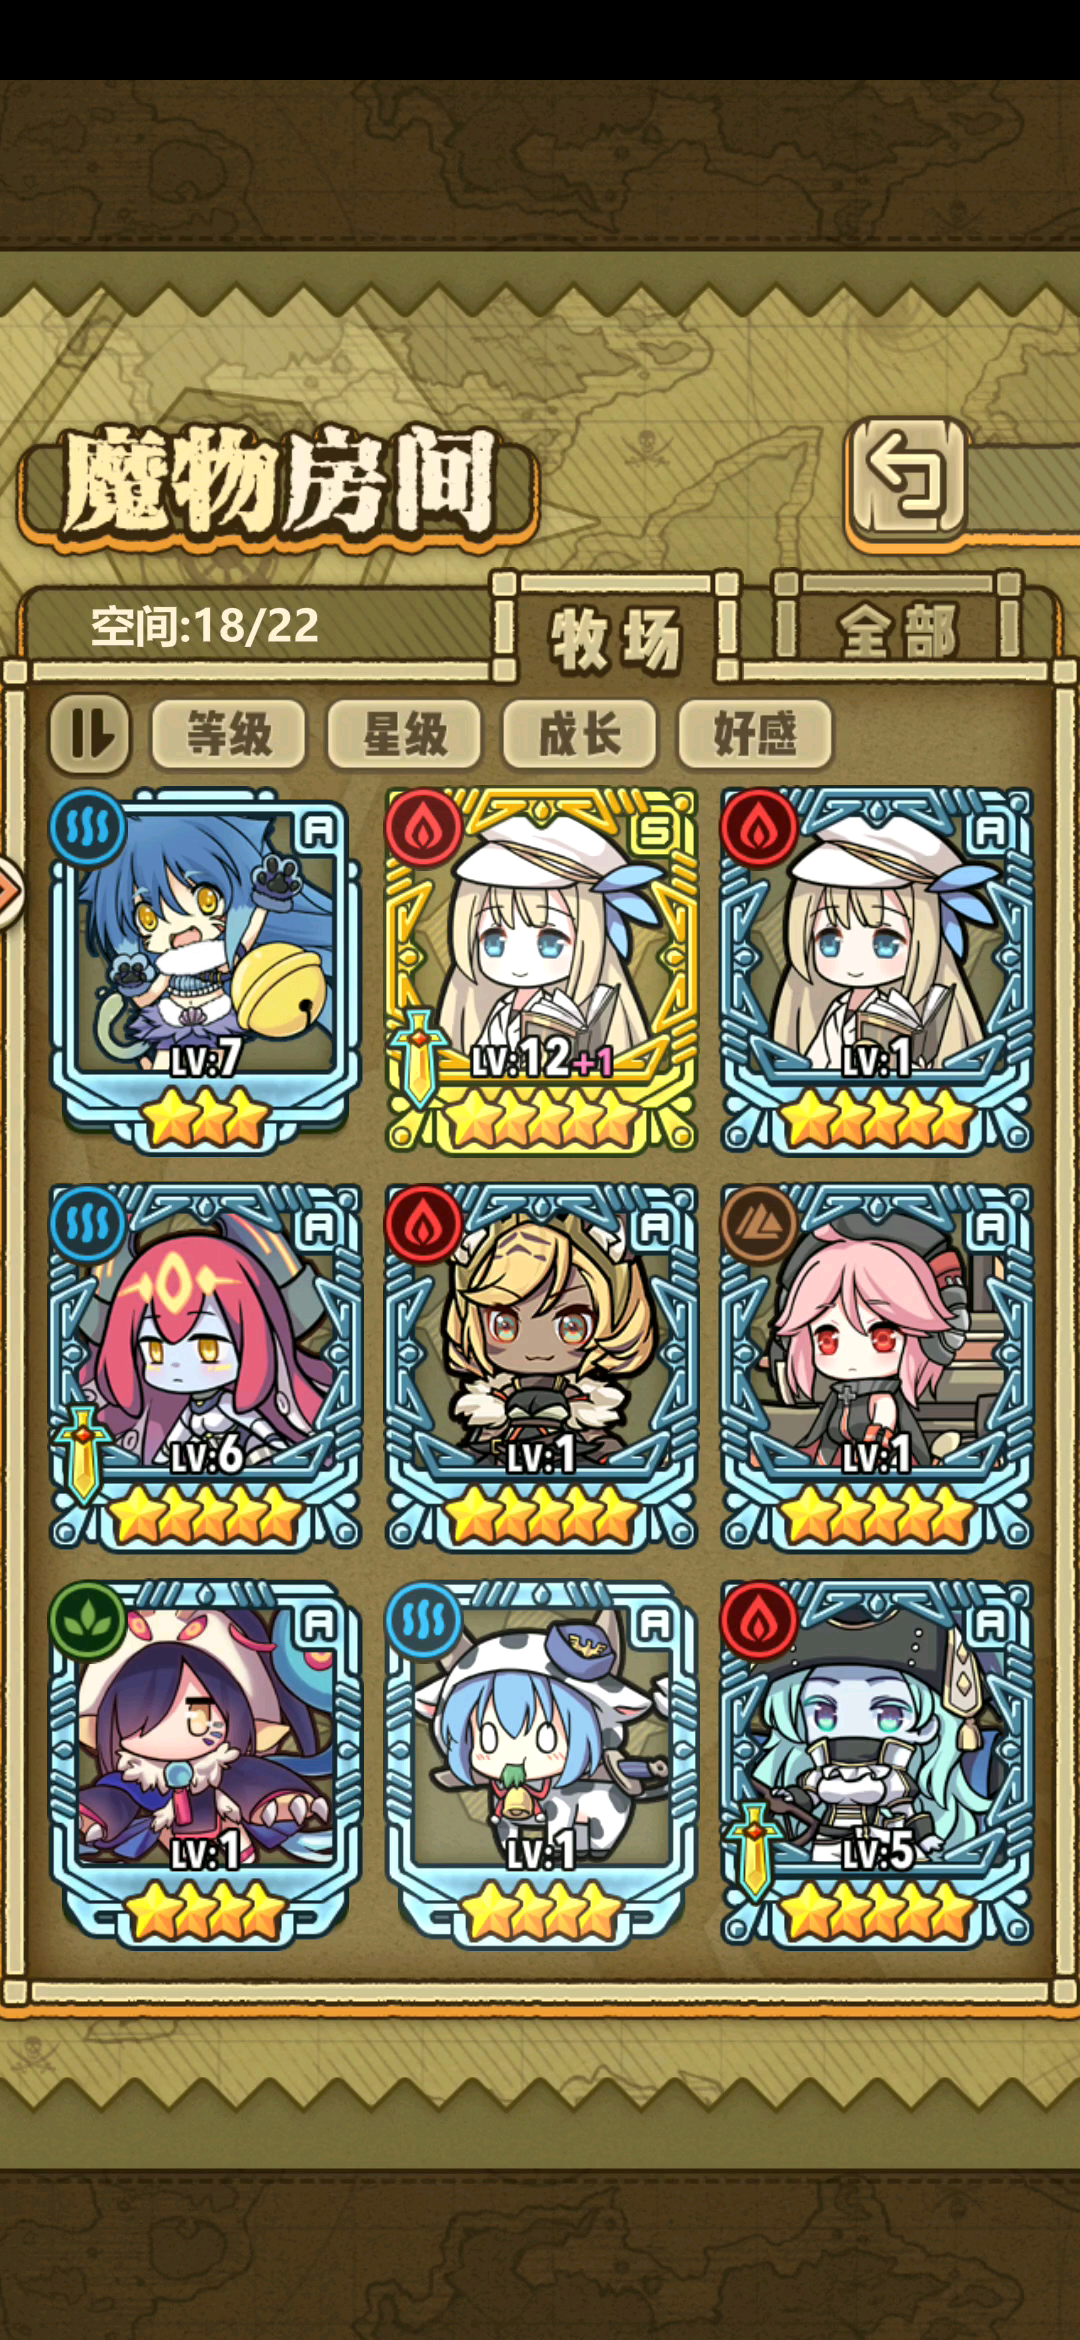Select the cow costume LV:1 monster
The image size is (1080, 2340).
[x=541, y=1763]
